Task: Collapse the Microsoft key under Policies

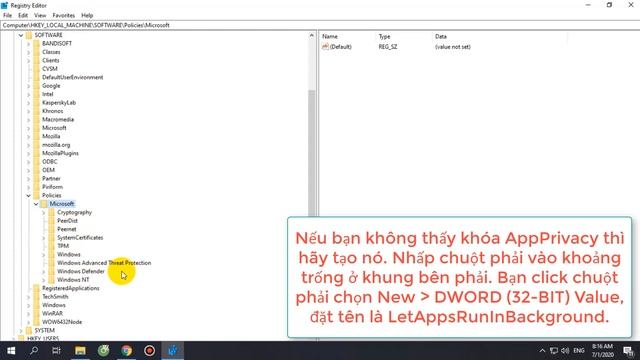Action: click(x=36, y=204)
